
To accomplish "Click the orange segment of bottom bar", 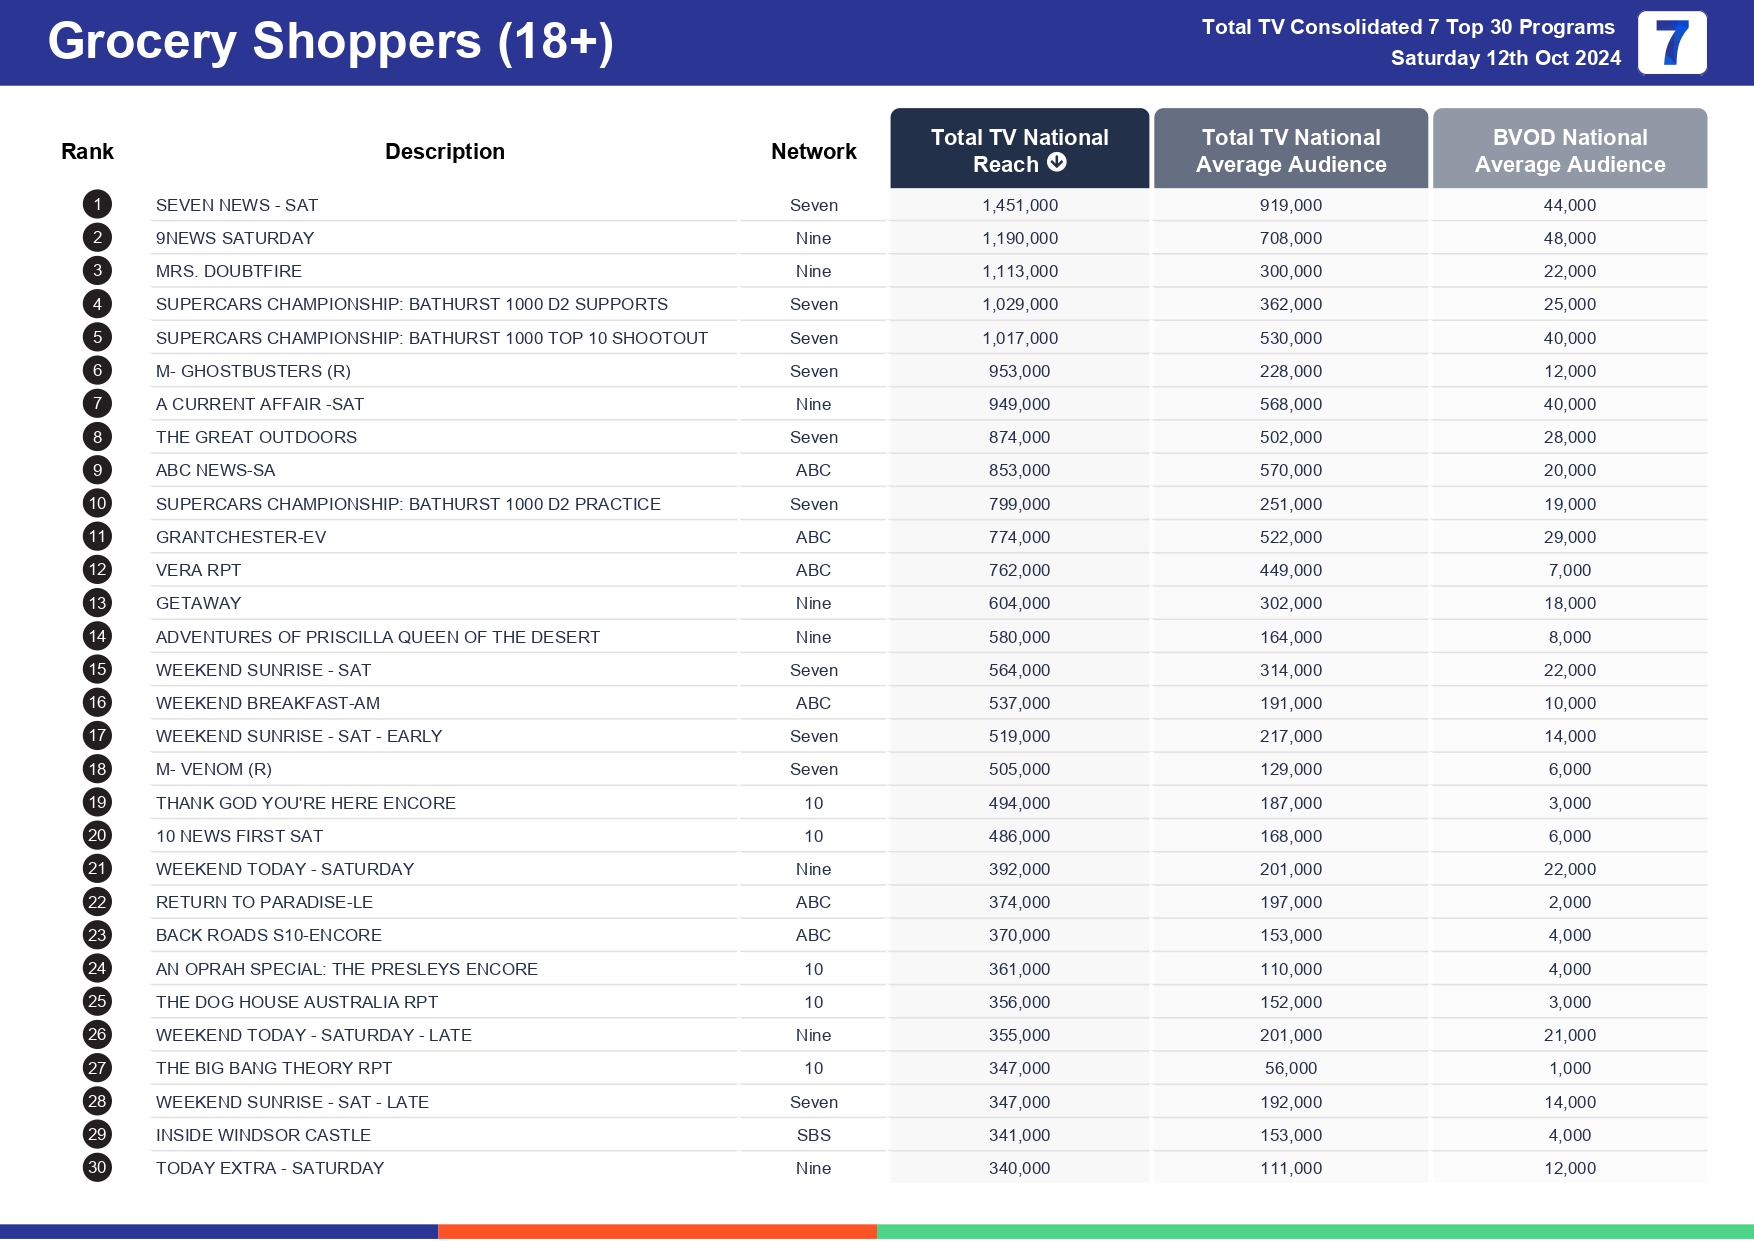I will tap(657, 1231).
